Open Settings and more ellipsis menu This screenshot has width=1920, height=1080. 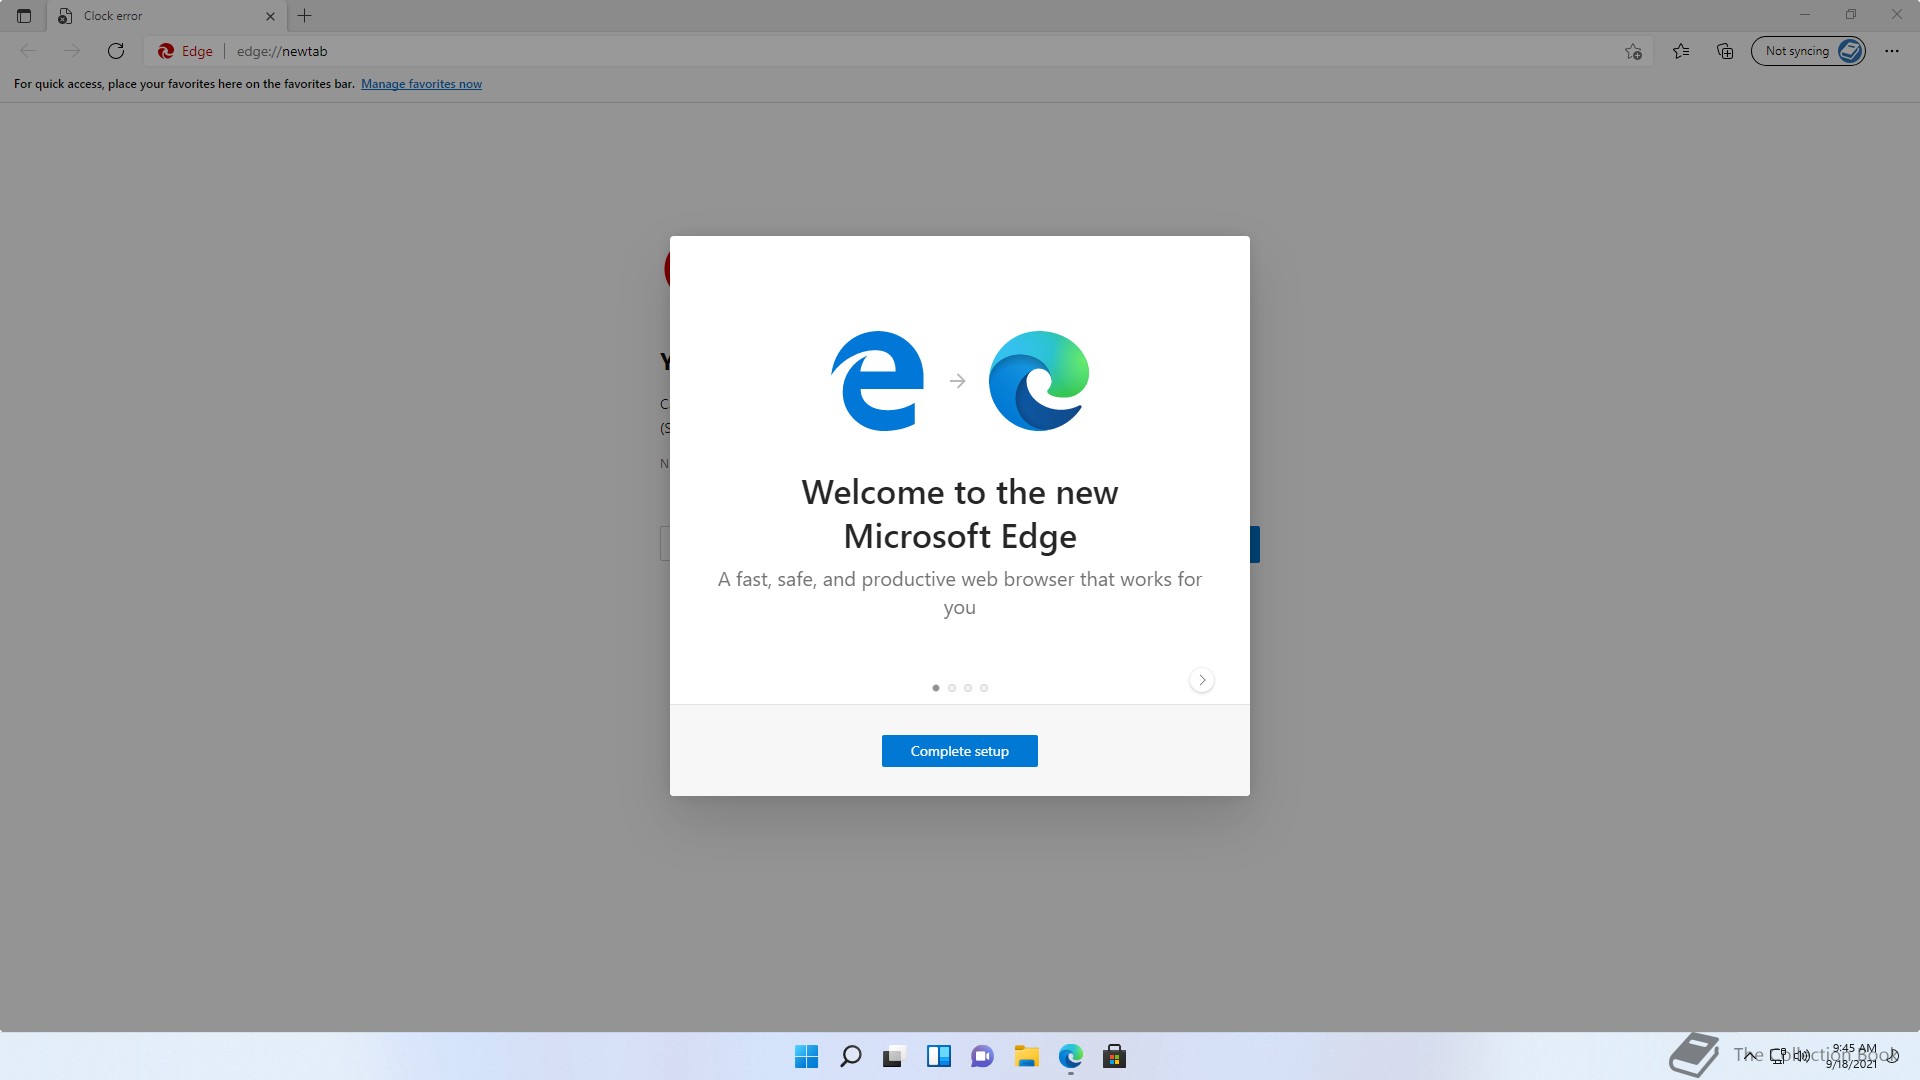tap(1892, 51)
